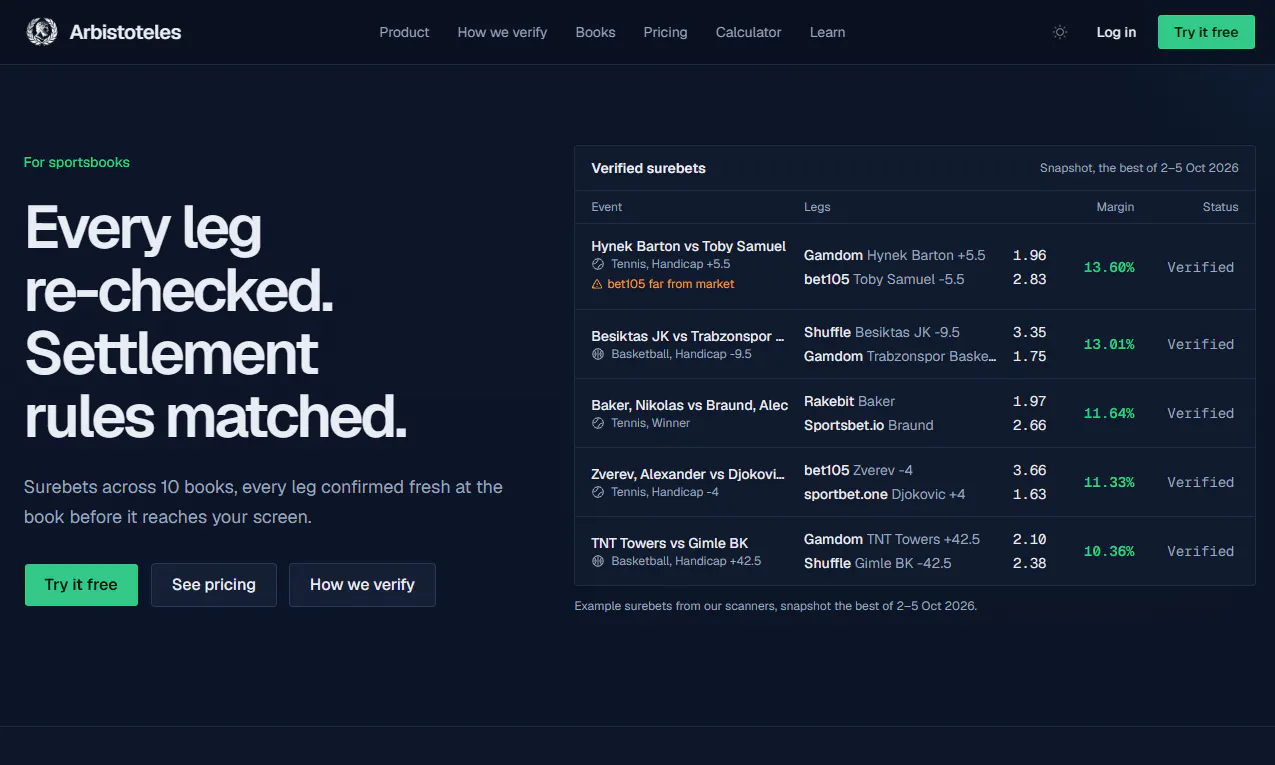Image resolution: width=1275 pixels, height=765 pixels.
Task: Click Gamdom Hynek Barton +5.5 leg
Action: coord(894,255)
